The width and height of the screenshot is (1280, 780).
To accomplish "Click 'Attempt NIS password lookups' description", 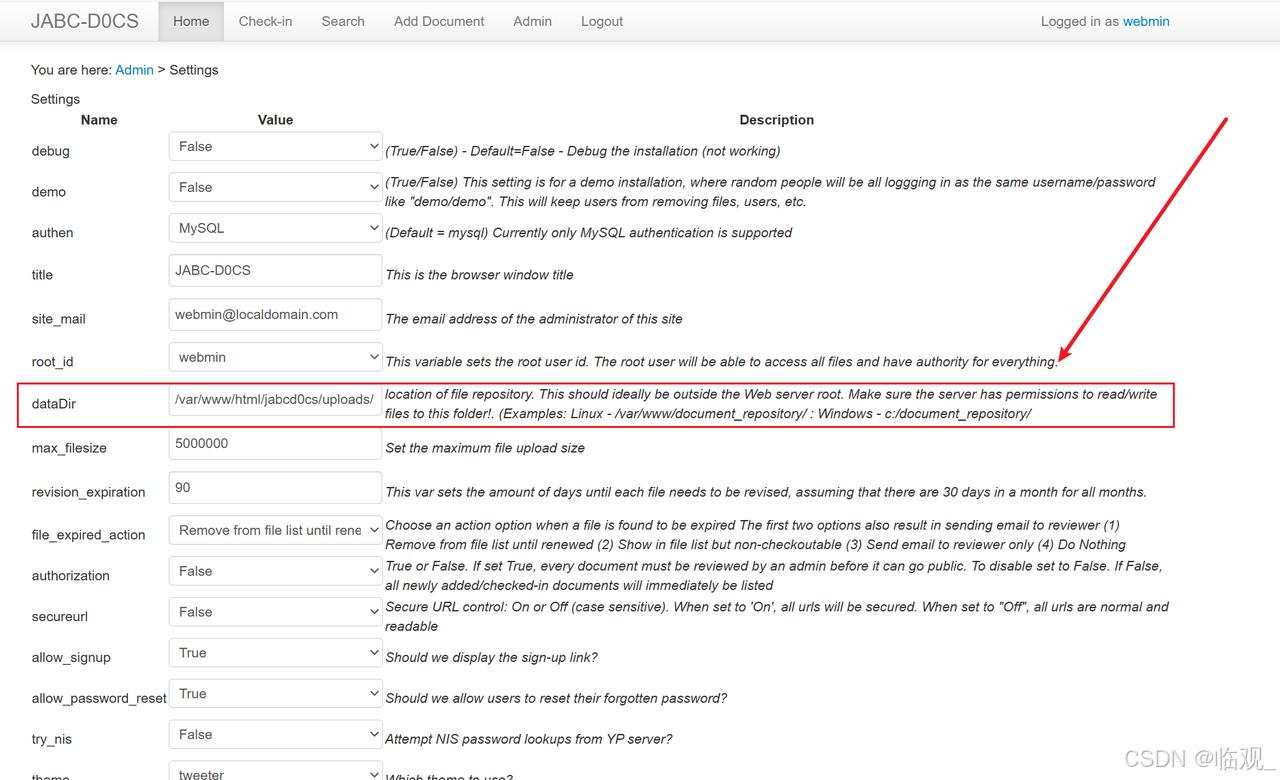I will 529,739.
